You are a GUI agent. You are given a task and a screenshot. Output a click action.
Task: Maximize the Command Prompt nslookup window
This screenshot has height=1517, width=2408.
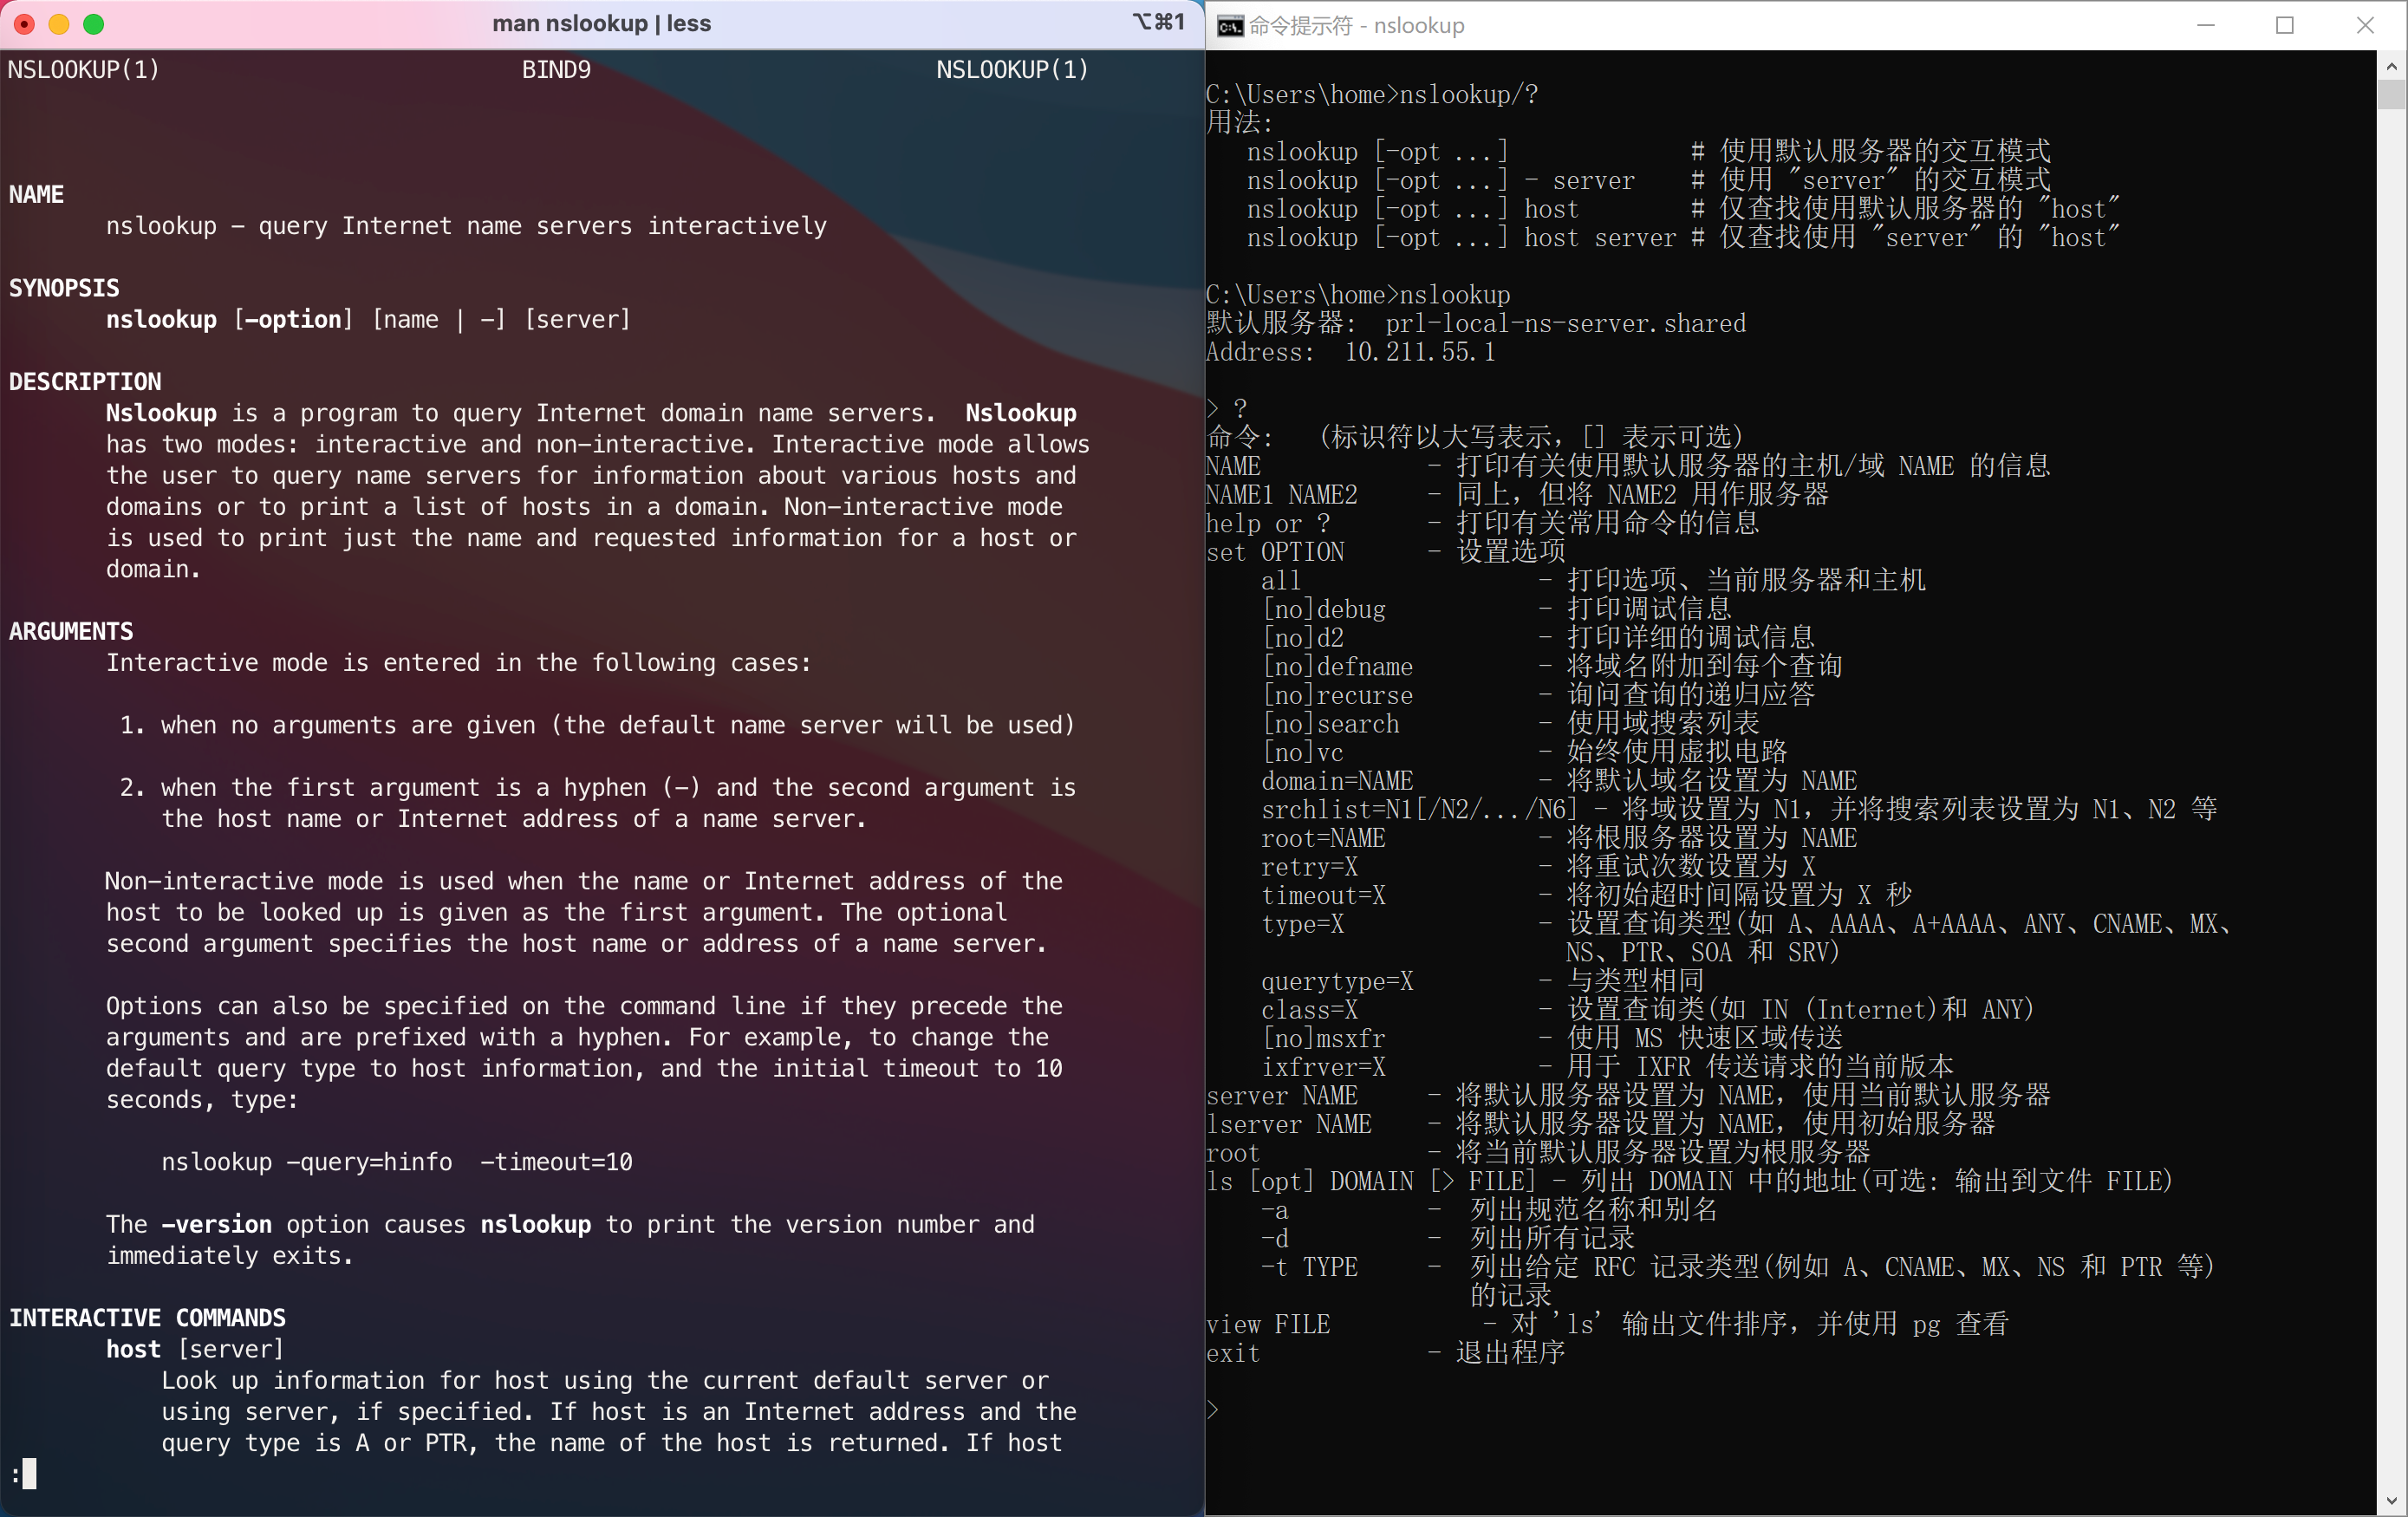click(2284, 25)
